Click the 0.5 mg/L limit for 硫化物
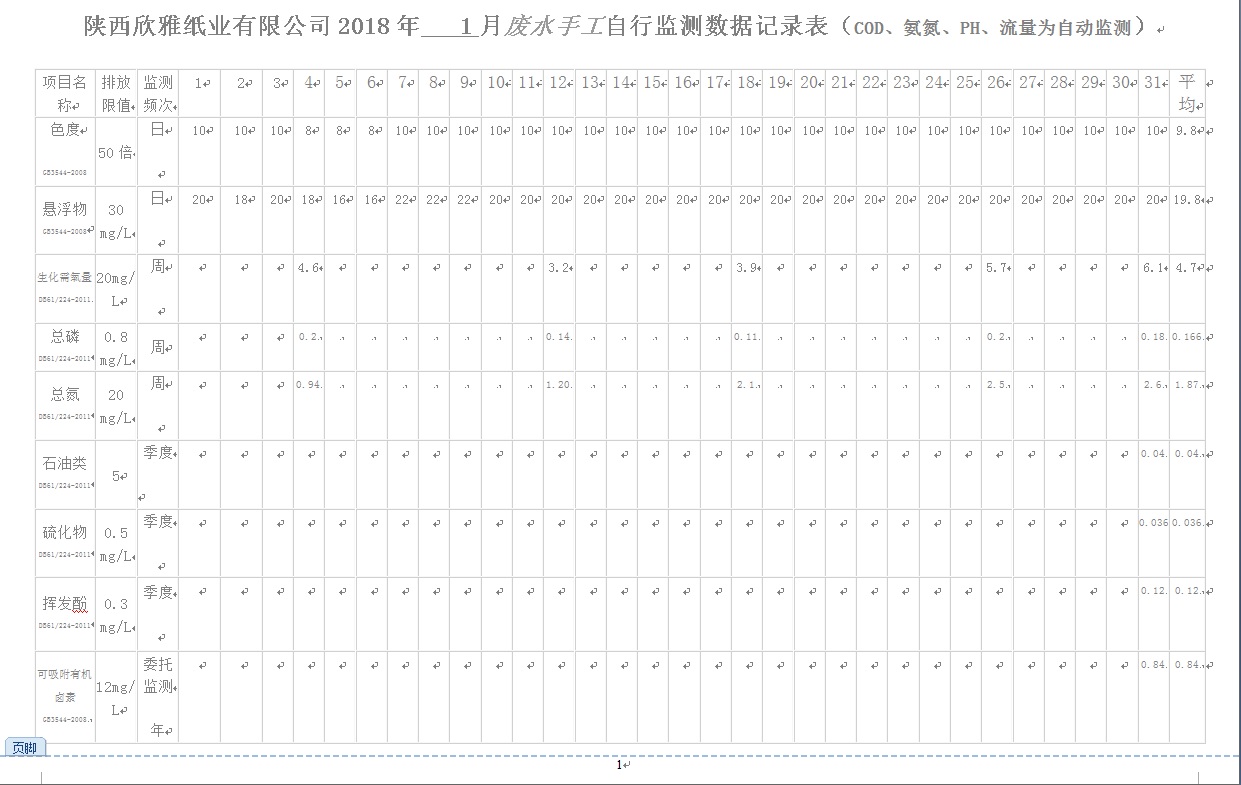The height and width of the screenshot is (785, 1241). click(116, 544)
